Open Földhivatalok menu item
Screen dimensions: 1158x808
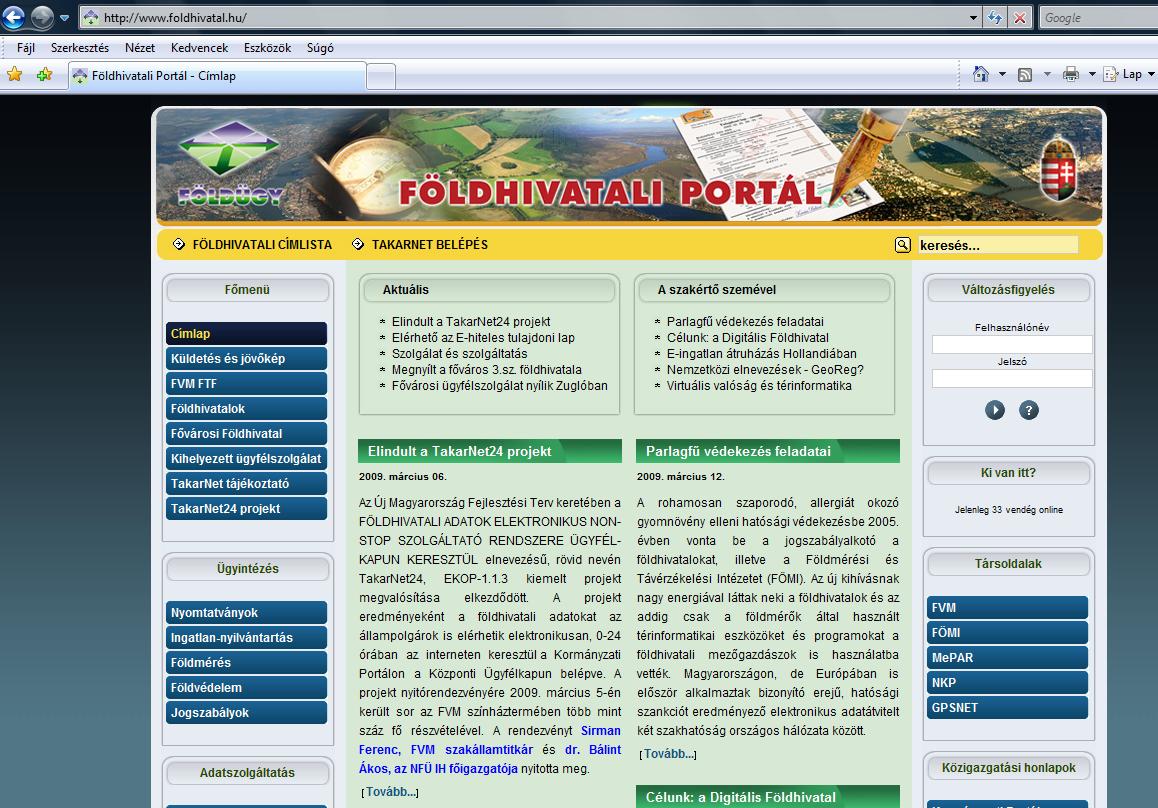[x=247, y=409]
